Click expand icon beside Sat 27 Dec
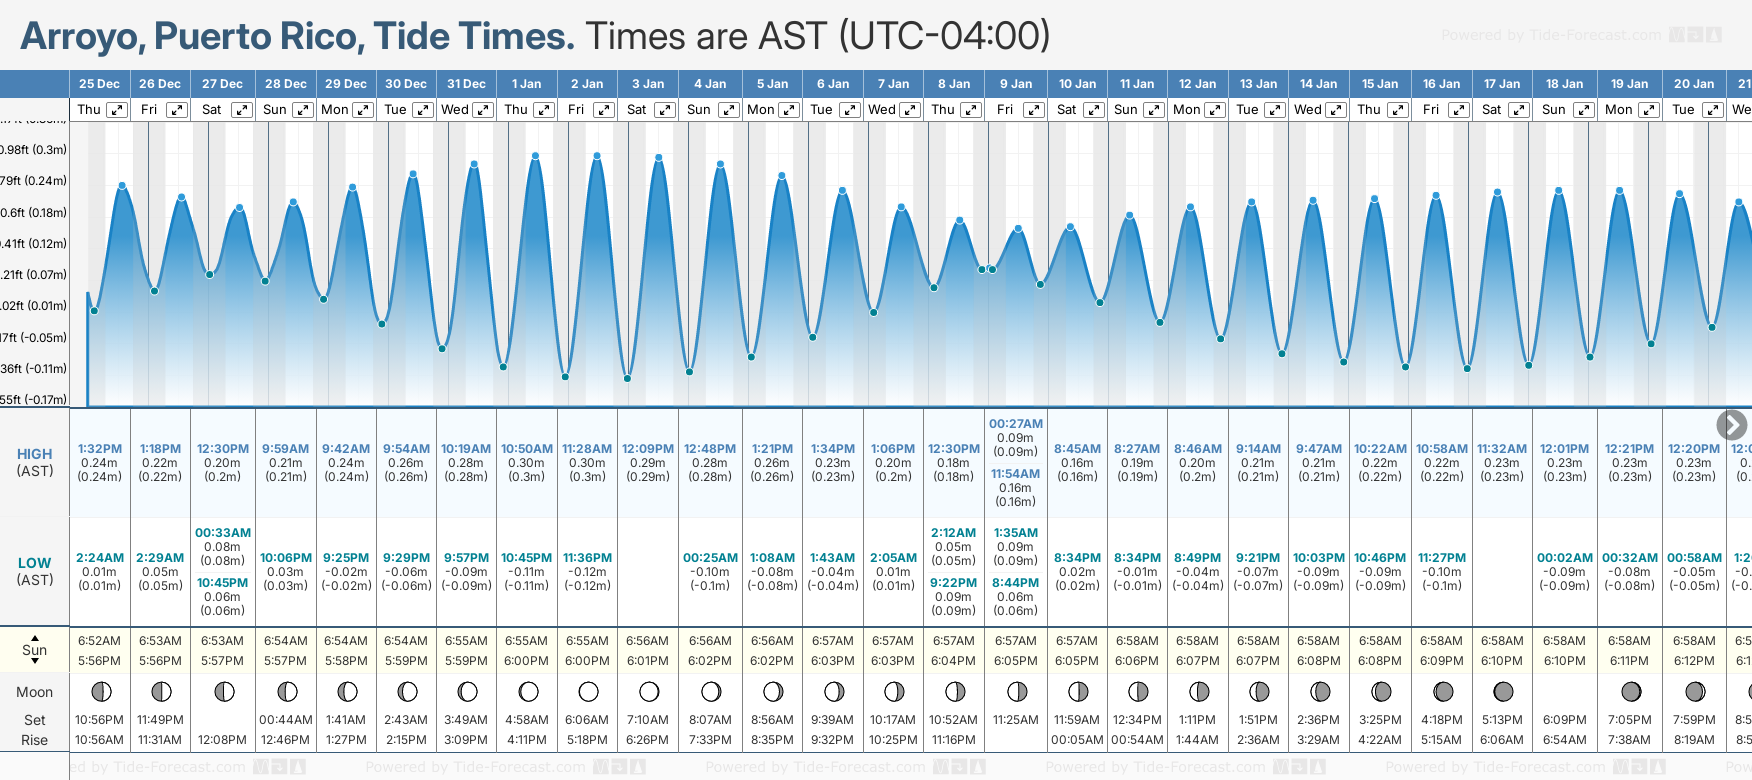 coord(242,110)
